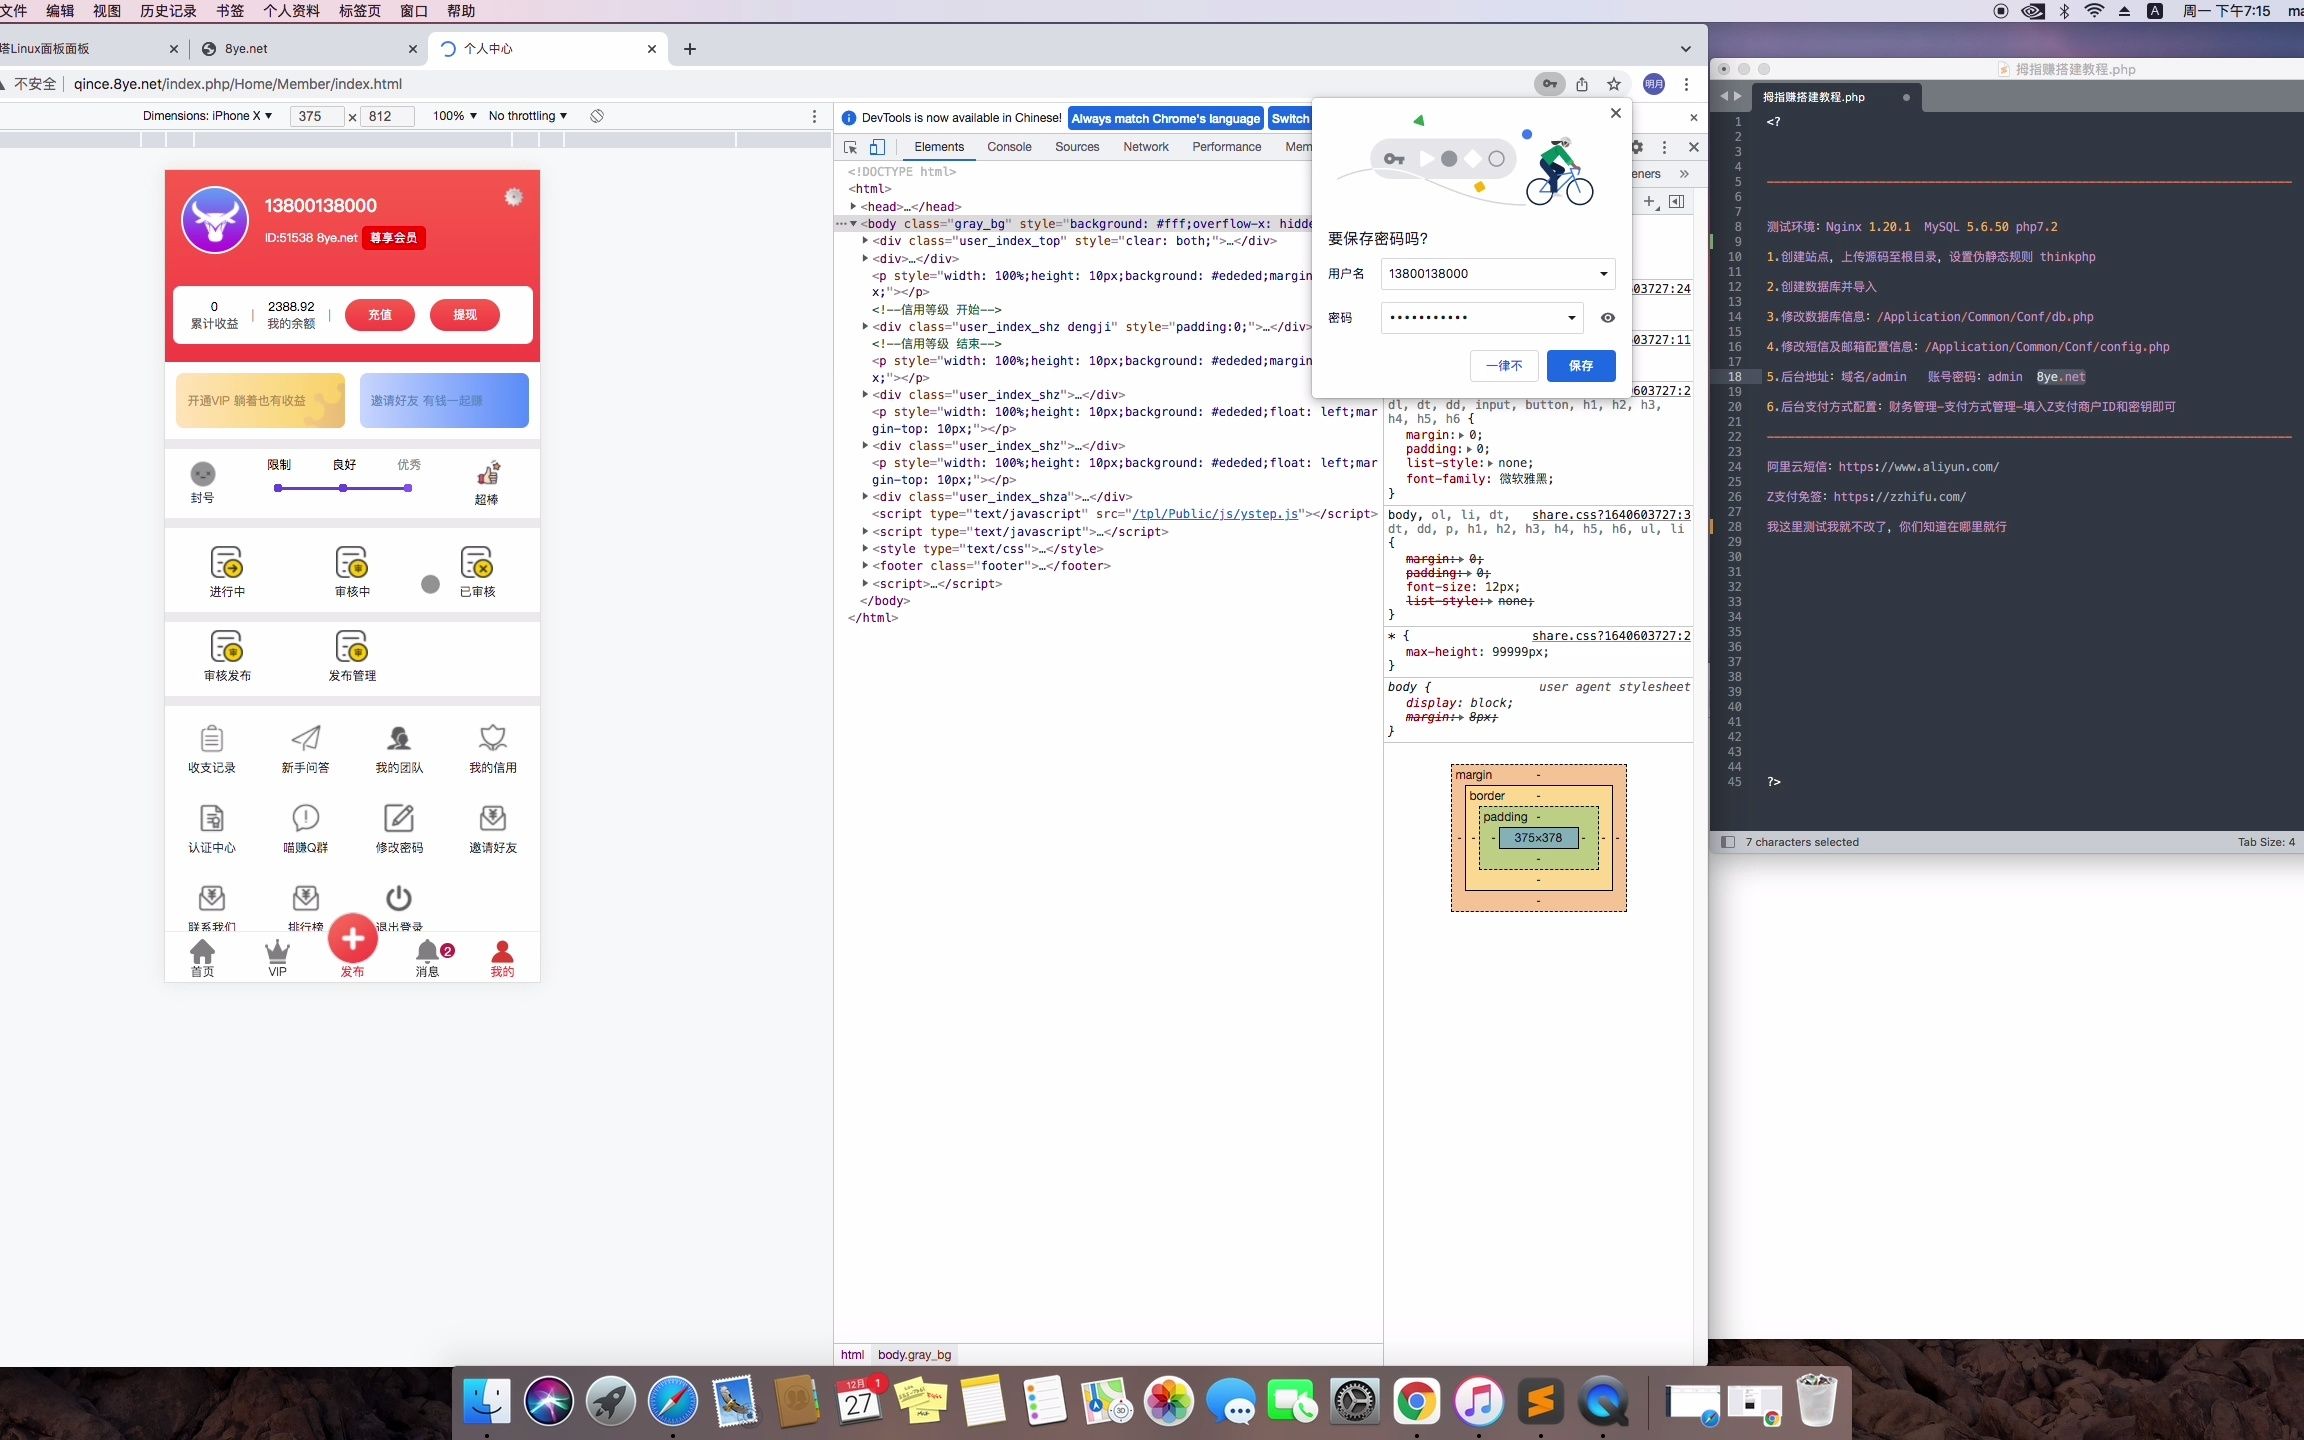The image size is (2304, 1440).
Task: Open the 审核发布 icon
Action: pyautogui.click(x=227, y=646)
